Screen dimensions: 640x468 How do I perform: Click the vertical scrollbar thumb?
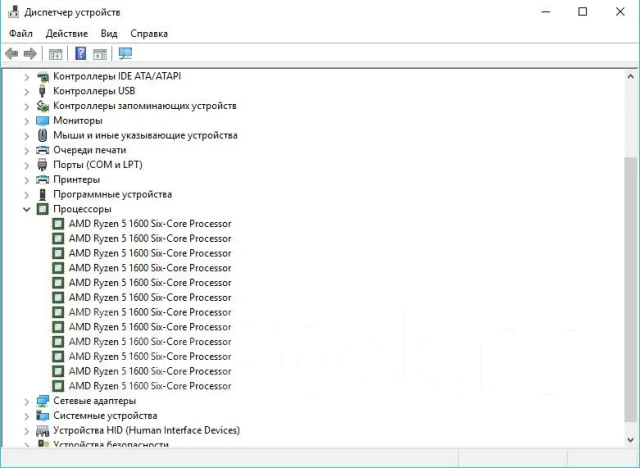630,290
